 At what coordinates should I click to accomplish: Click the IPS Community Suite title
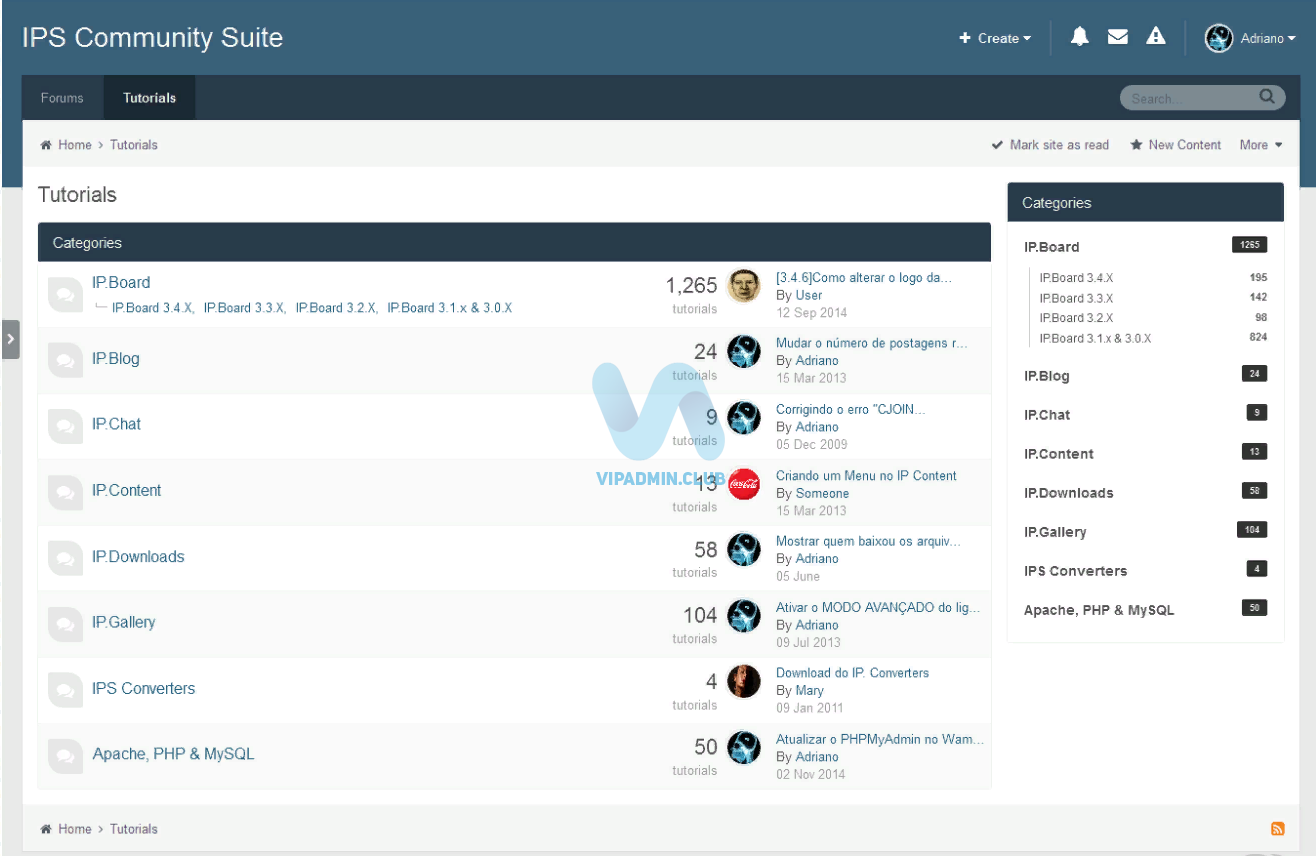tap(152, 38)
